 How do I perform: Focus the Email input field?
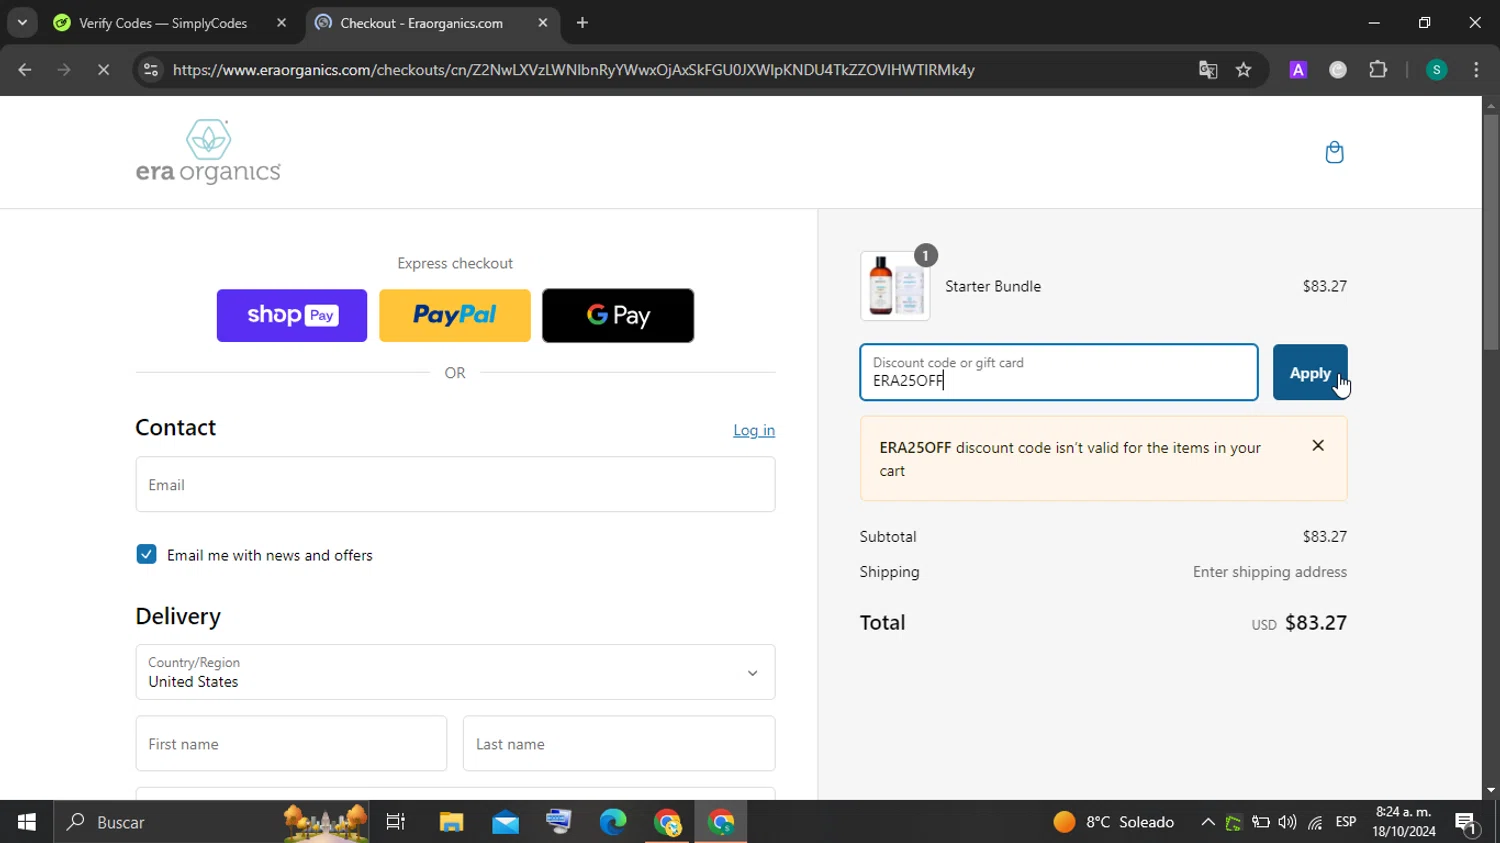(455, 485)
